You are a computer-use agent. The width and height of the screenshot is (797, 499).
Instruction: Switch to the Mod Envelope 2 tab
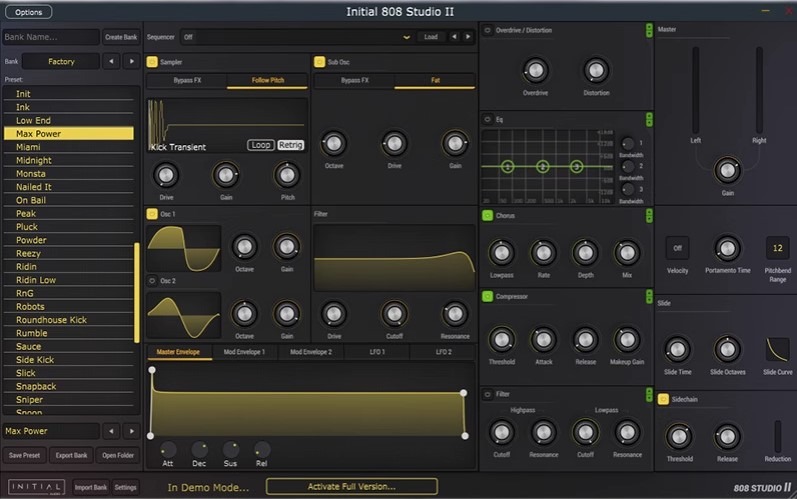tap(311, 352)
